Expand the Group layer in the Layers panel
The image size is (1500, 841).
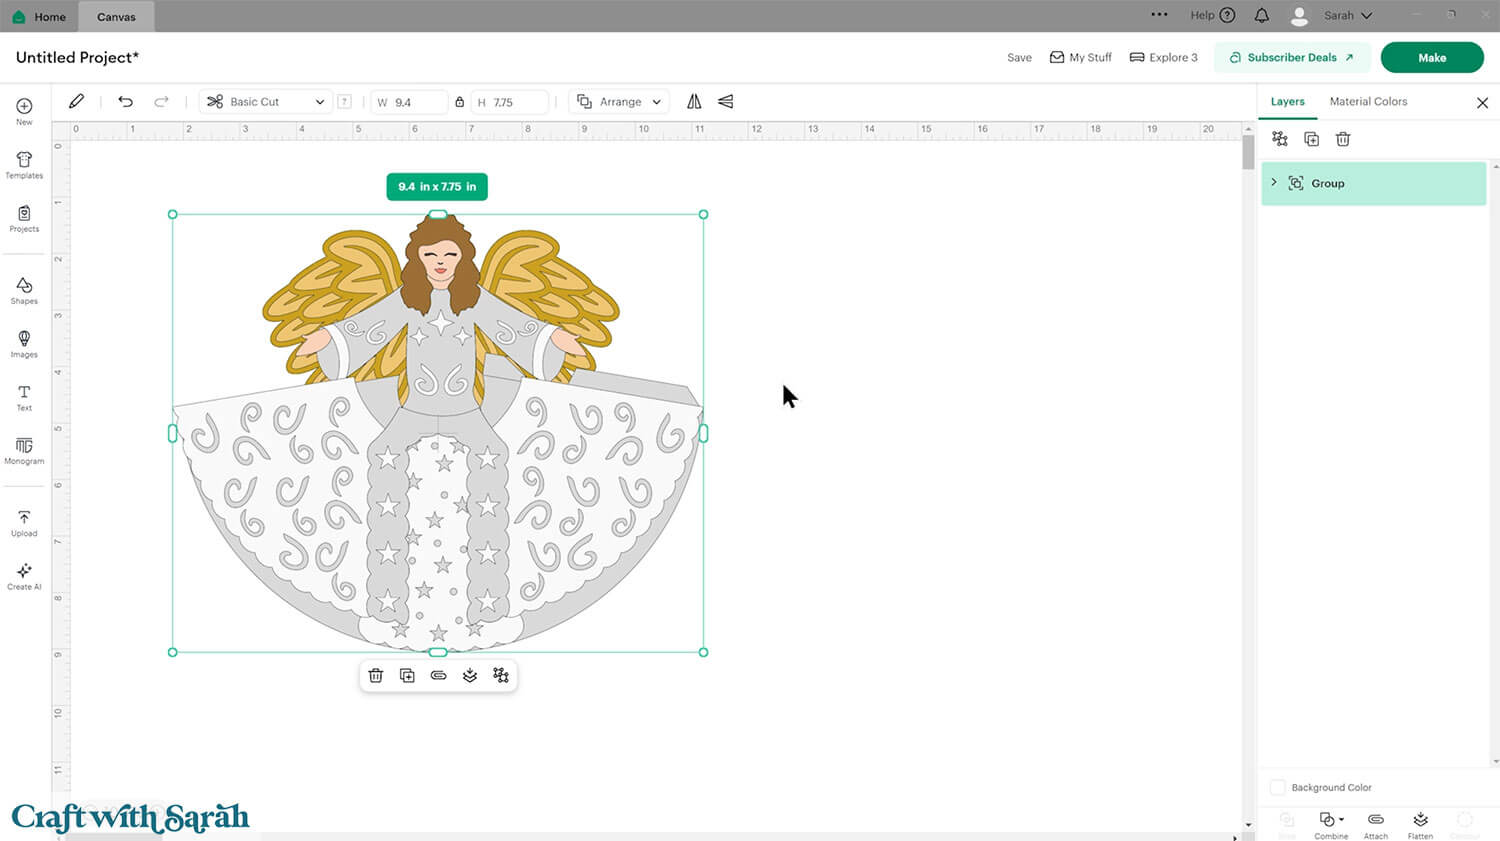point(1274,183)
